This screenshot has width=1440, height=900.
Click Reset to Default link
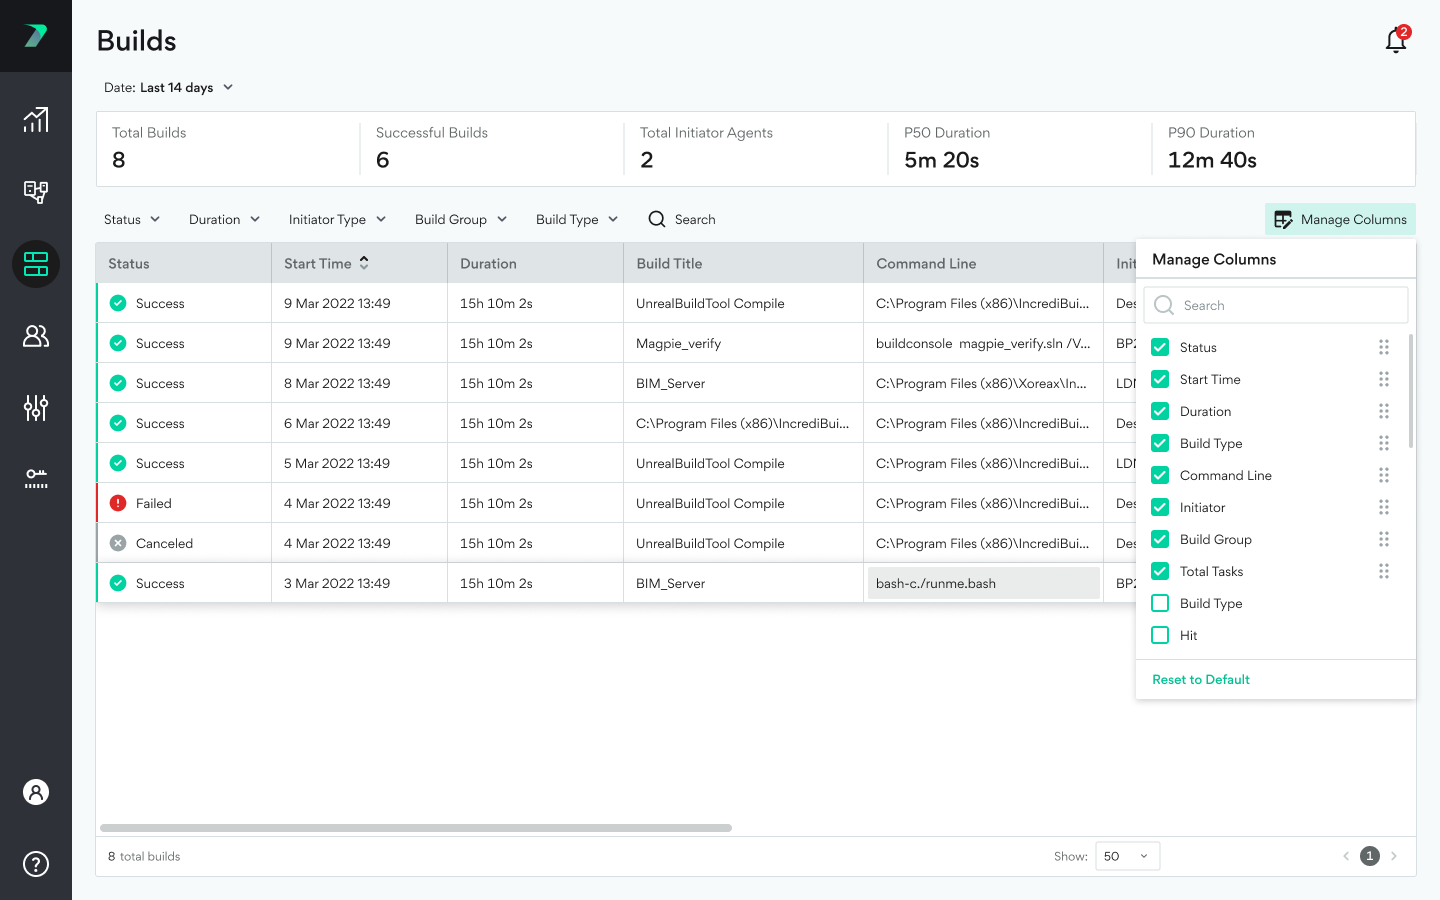click(x=1201, y=679)
